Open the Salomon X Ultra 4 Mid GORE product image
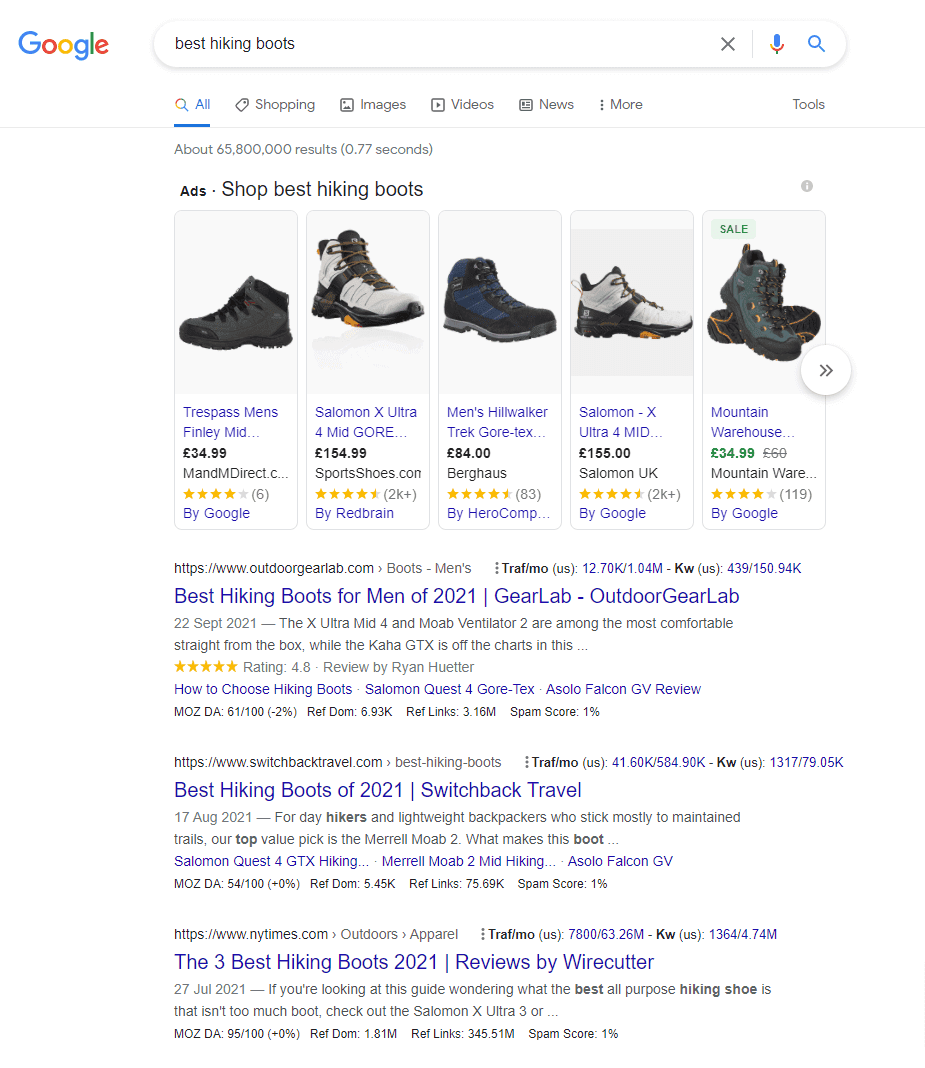 pos(368,303)
